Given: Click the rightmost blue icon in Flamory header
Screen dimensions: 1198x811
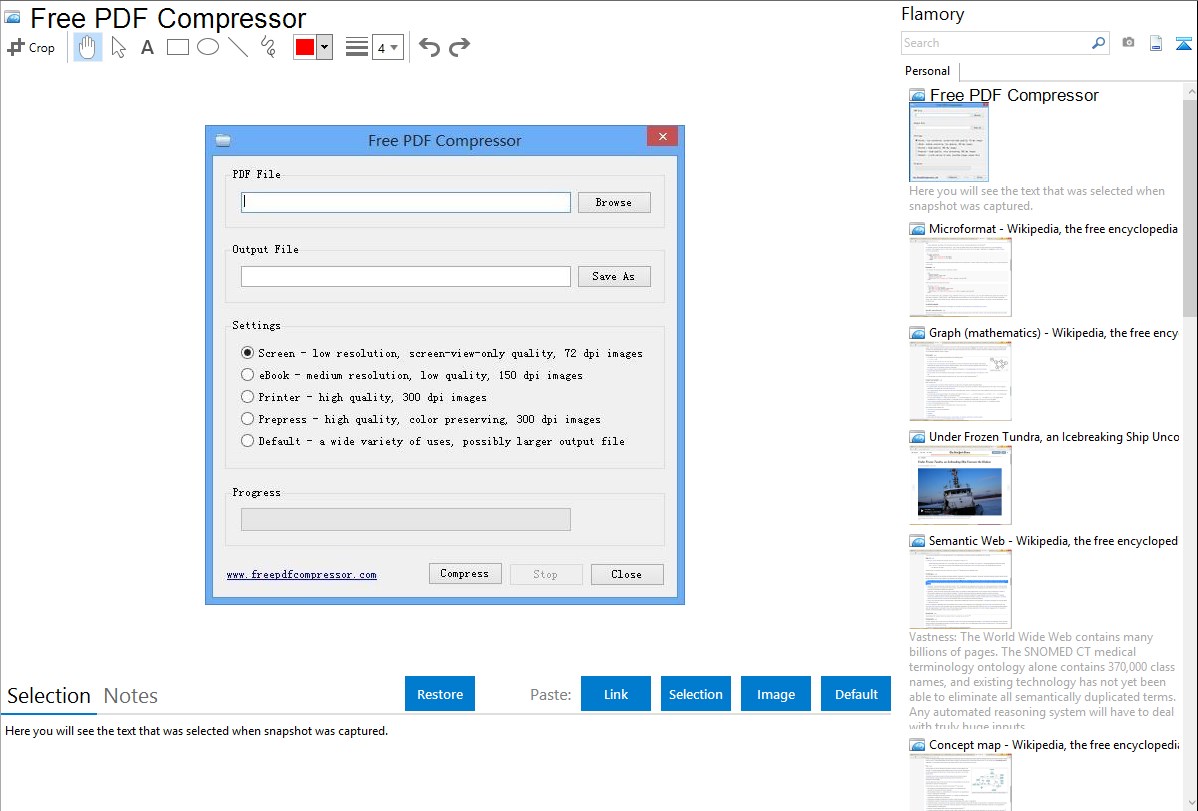Looking at the screenshot, I should (x=1183, y=43).
